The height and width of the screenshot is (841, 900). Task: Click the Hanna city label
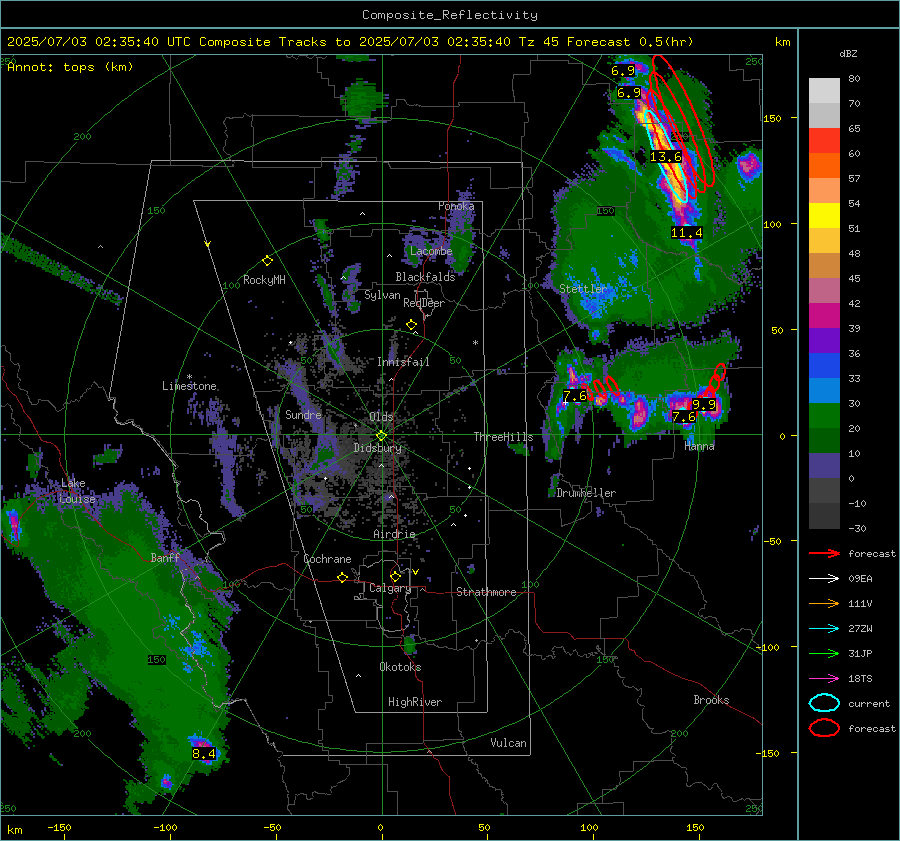(699, 446)
